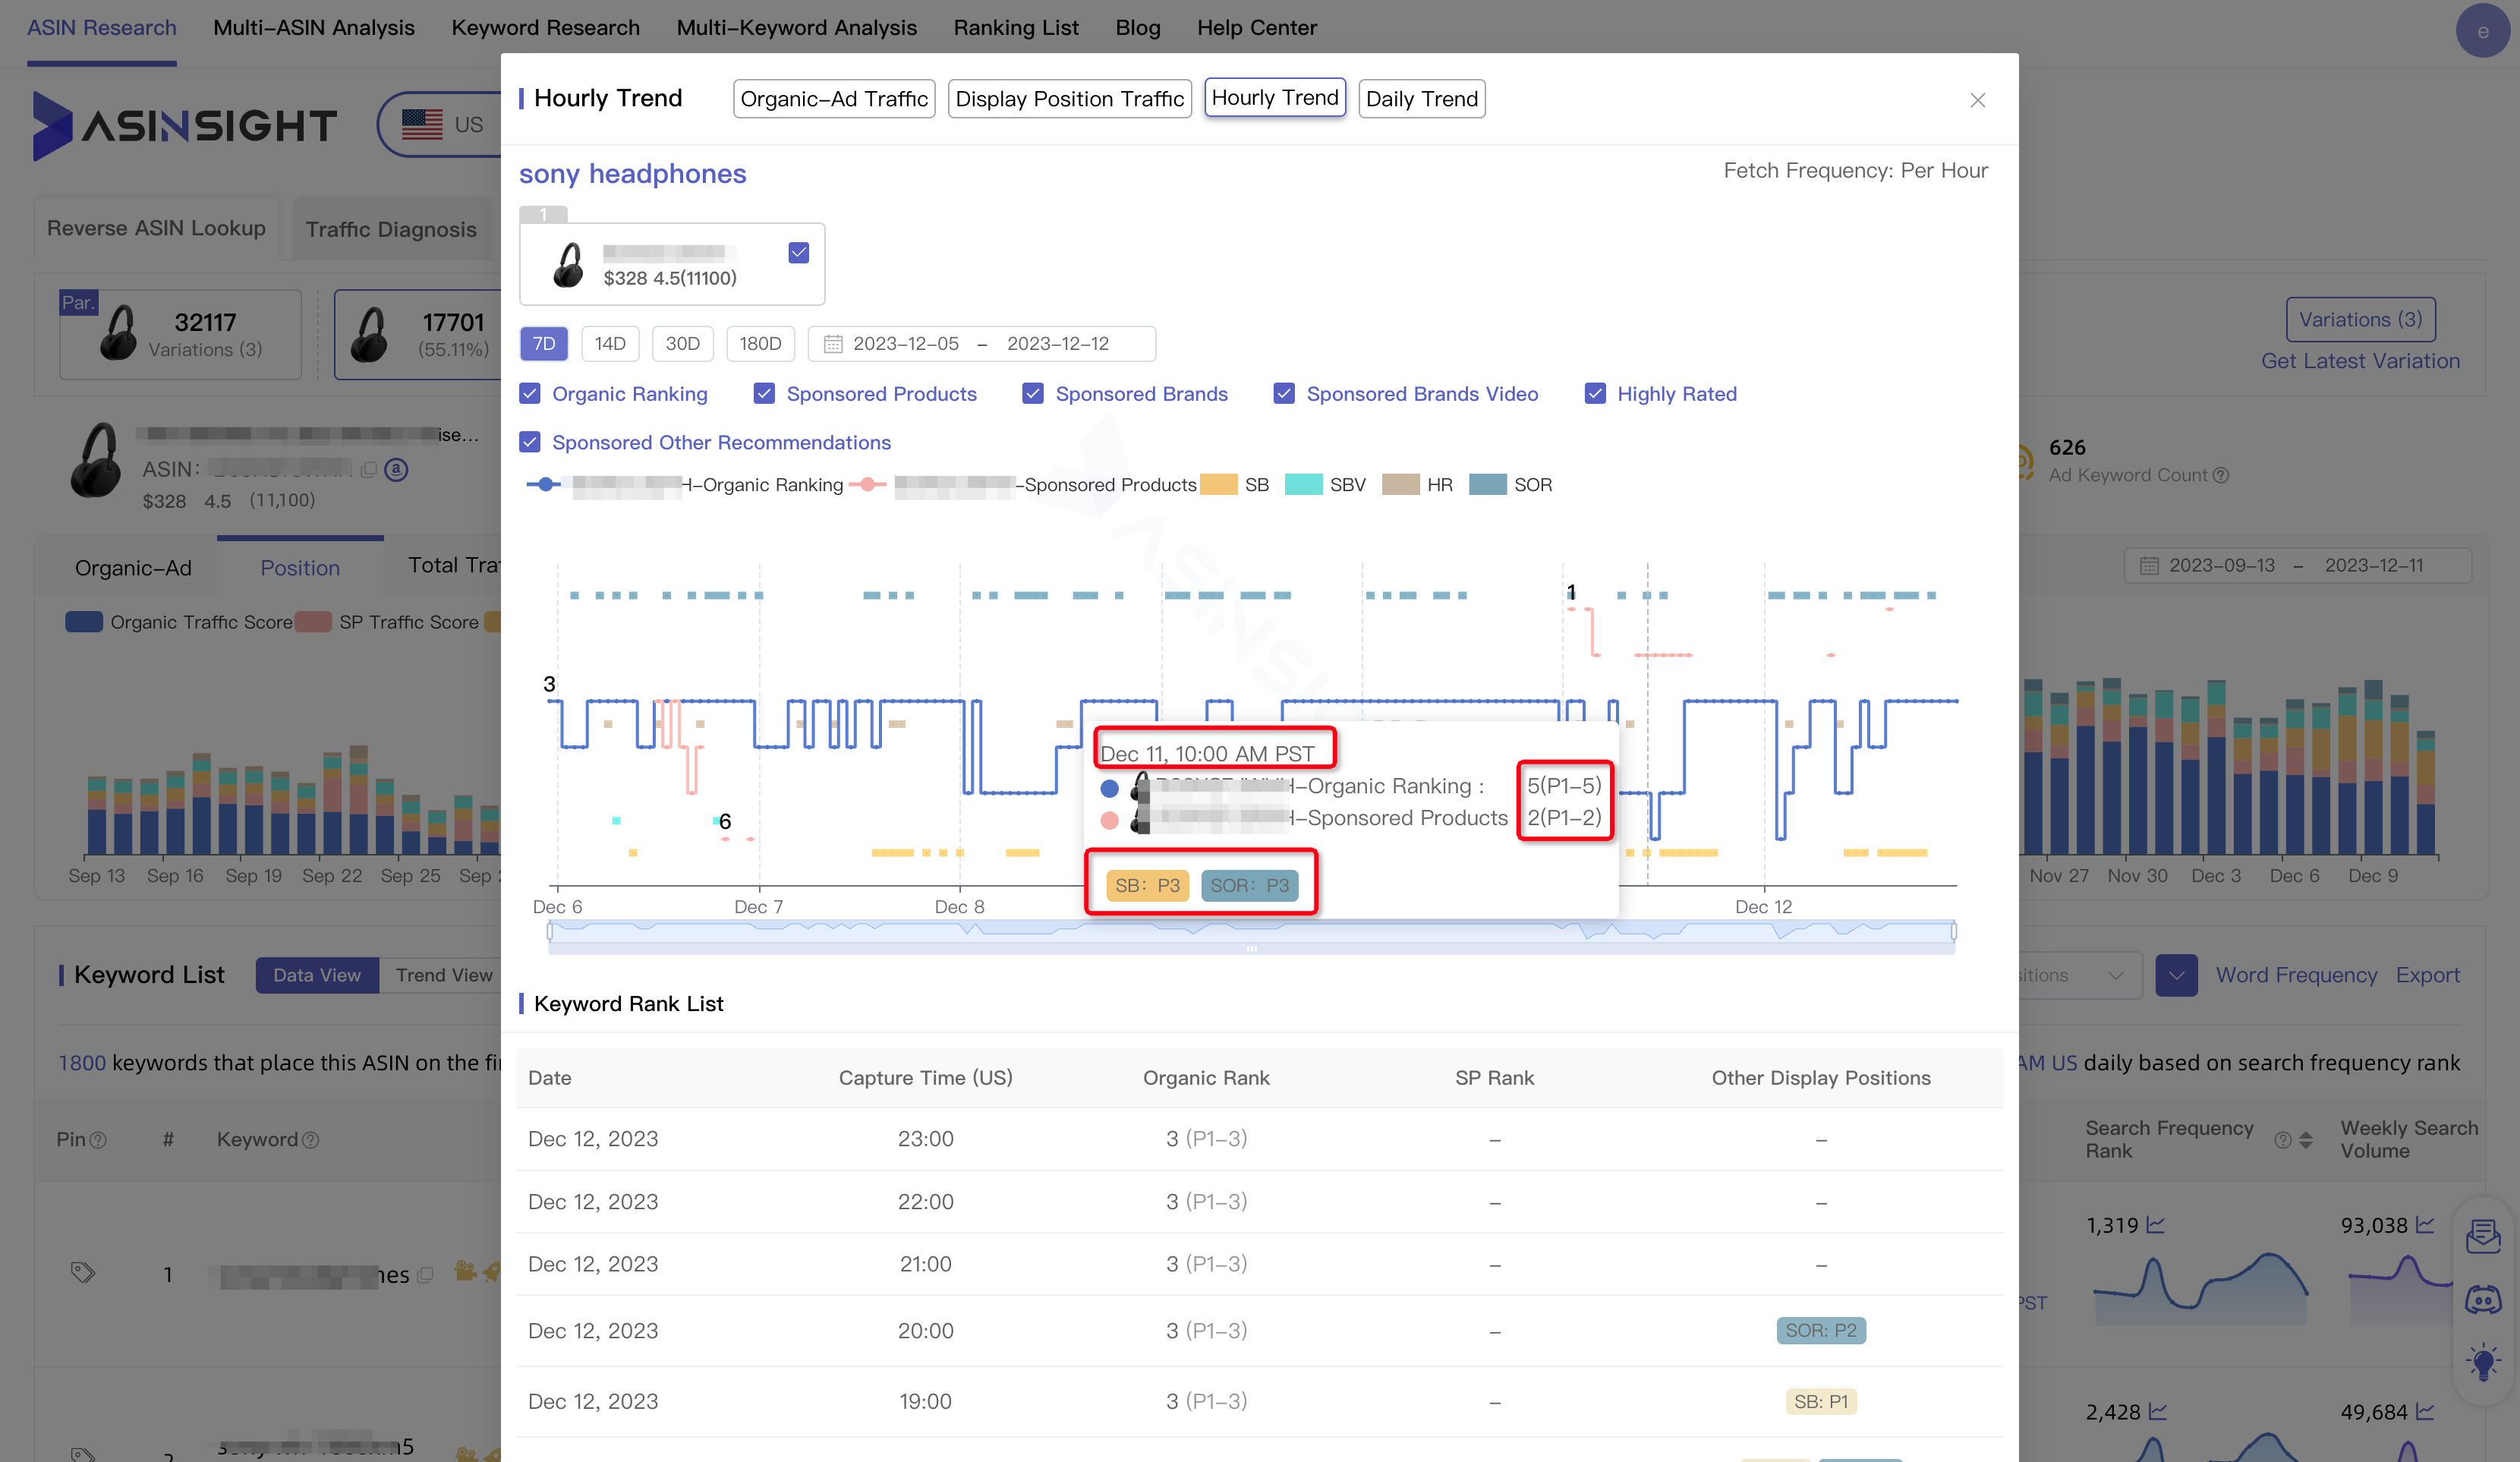Image resolution: width=2520 pixels, height=1462 pixels.
Task: Select the 14D time range
Action: pyautogui.click(x=610, y=344)
